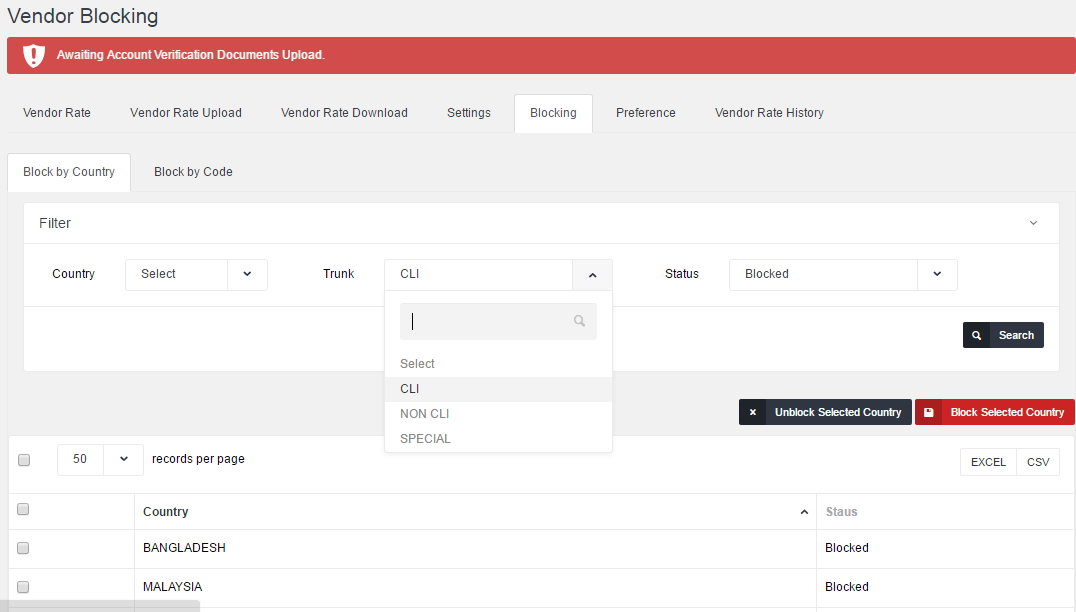Screen dimensions: 1076x612
Task: Export the table using the CSV button
Action: point(1038,462)
